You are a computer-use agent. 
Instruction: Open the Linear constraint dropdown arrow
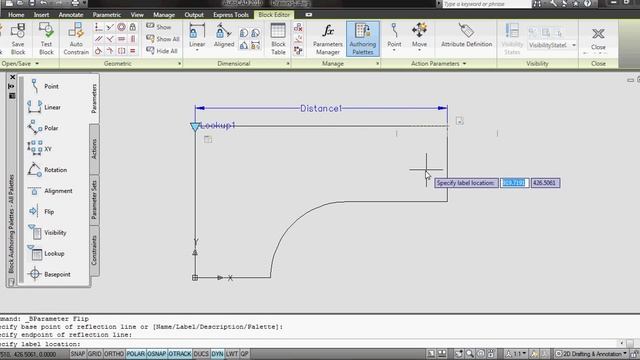(197, 50)
